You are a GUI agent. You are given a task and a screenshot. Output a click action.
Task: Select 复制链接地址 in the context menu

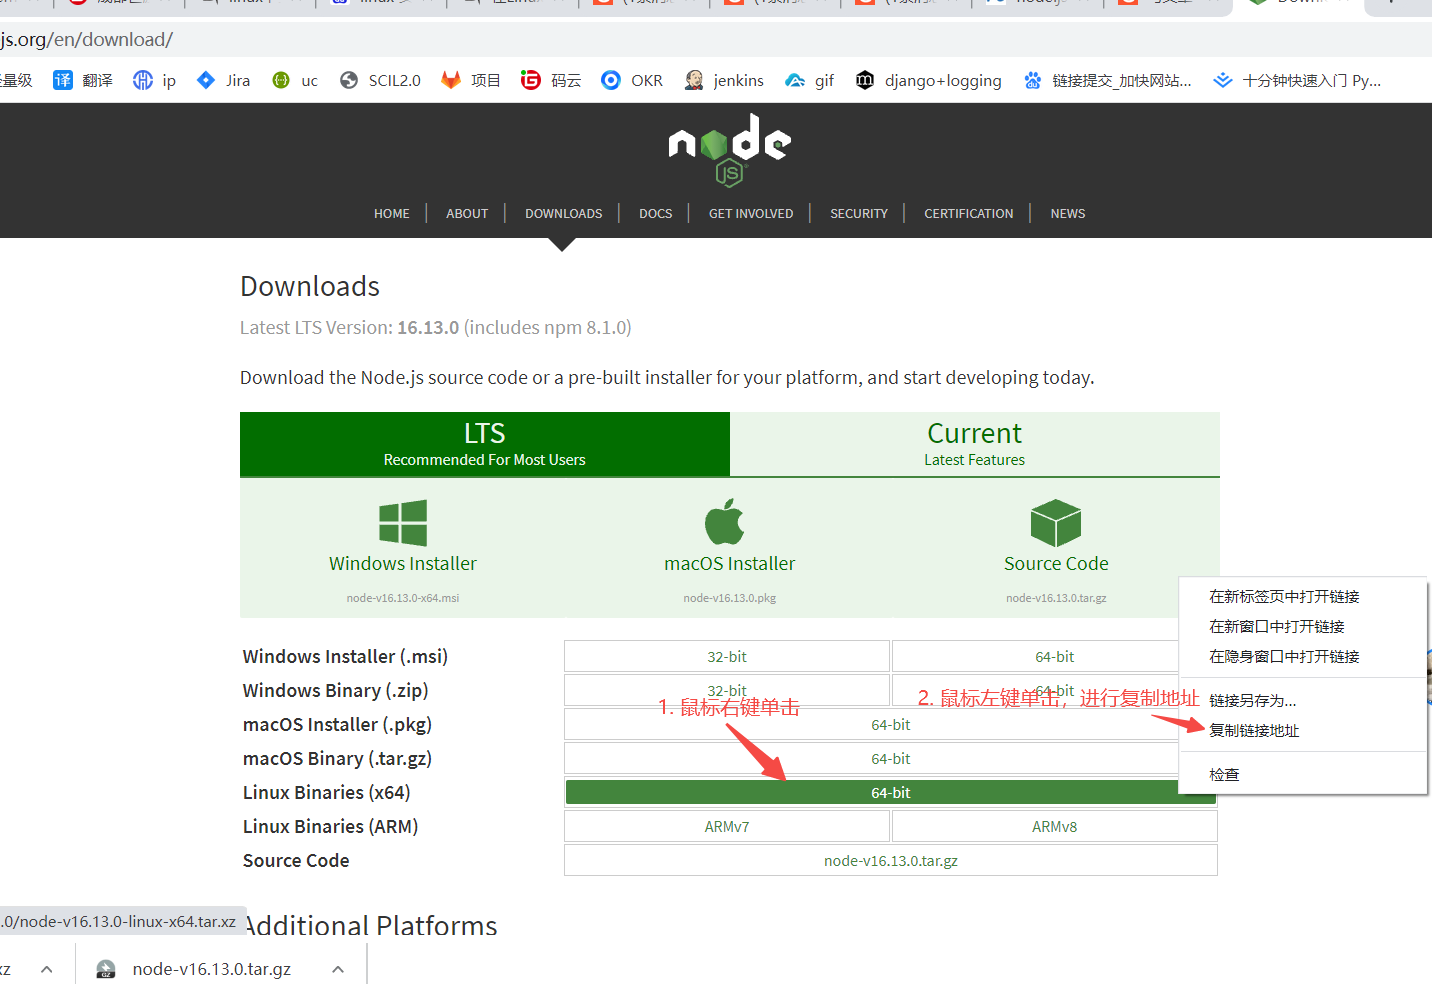(1253, 730)
